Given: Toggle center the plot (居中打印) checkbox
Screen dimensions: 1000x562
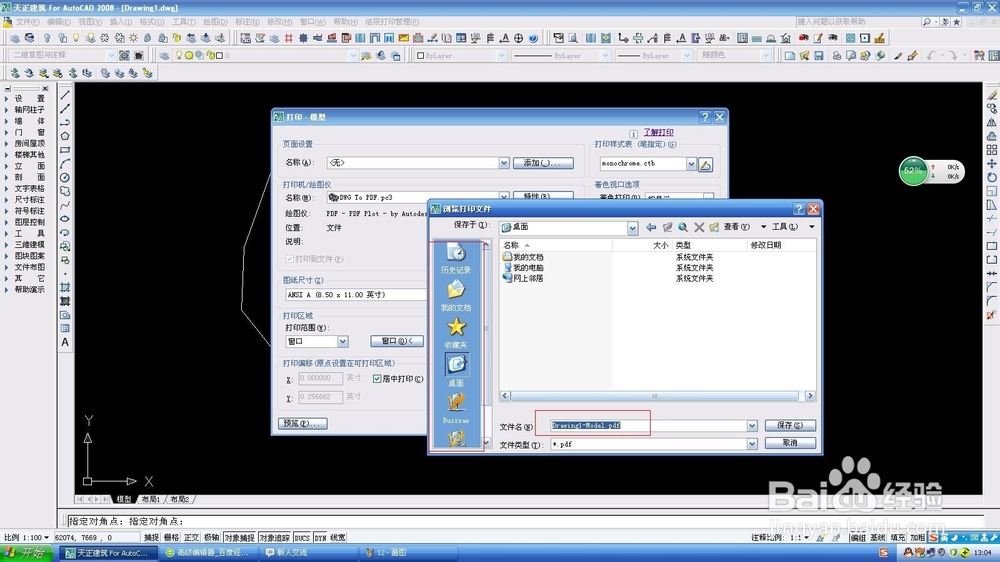Looking at the screenshot, I should pos(377,379).
